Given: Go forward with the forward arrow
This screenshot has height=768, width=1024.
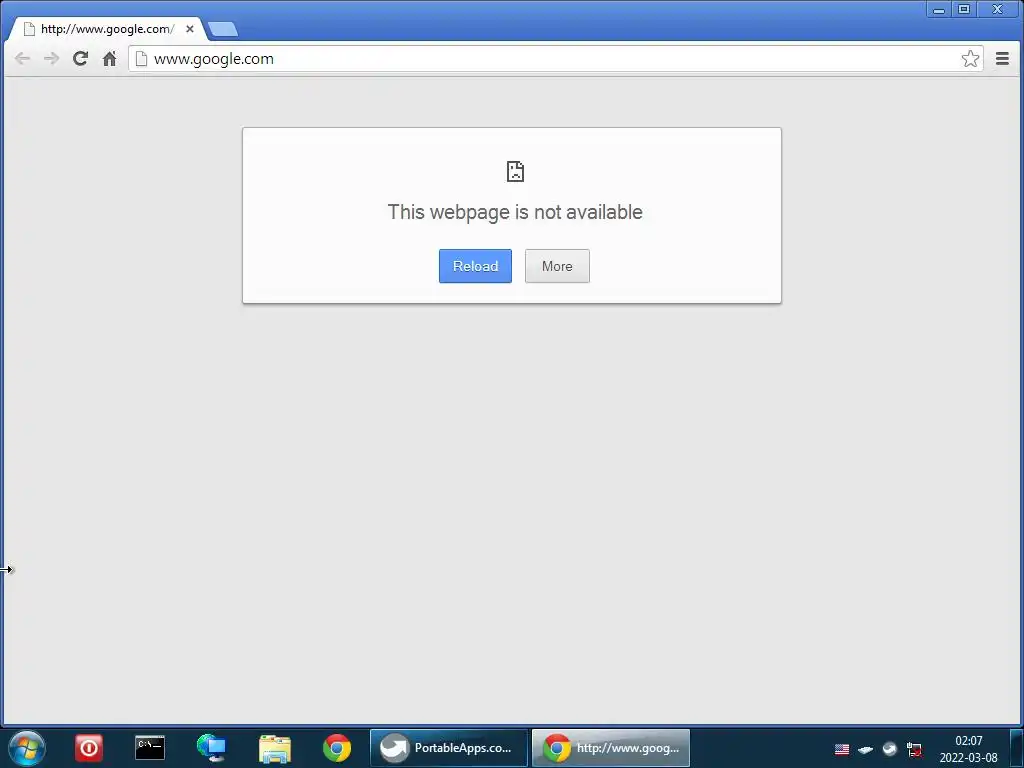Looking at the screenshot, I should point(51,59).
